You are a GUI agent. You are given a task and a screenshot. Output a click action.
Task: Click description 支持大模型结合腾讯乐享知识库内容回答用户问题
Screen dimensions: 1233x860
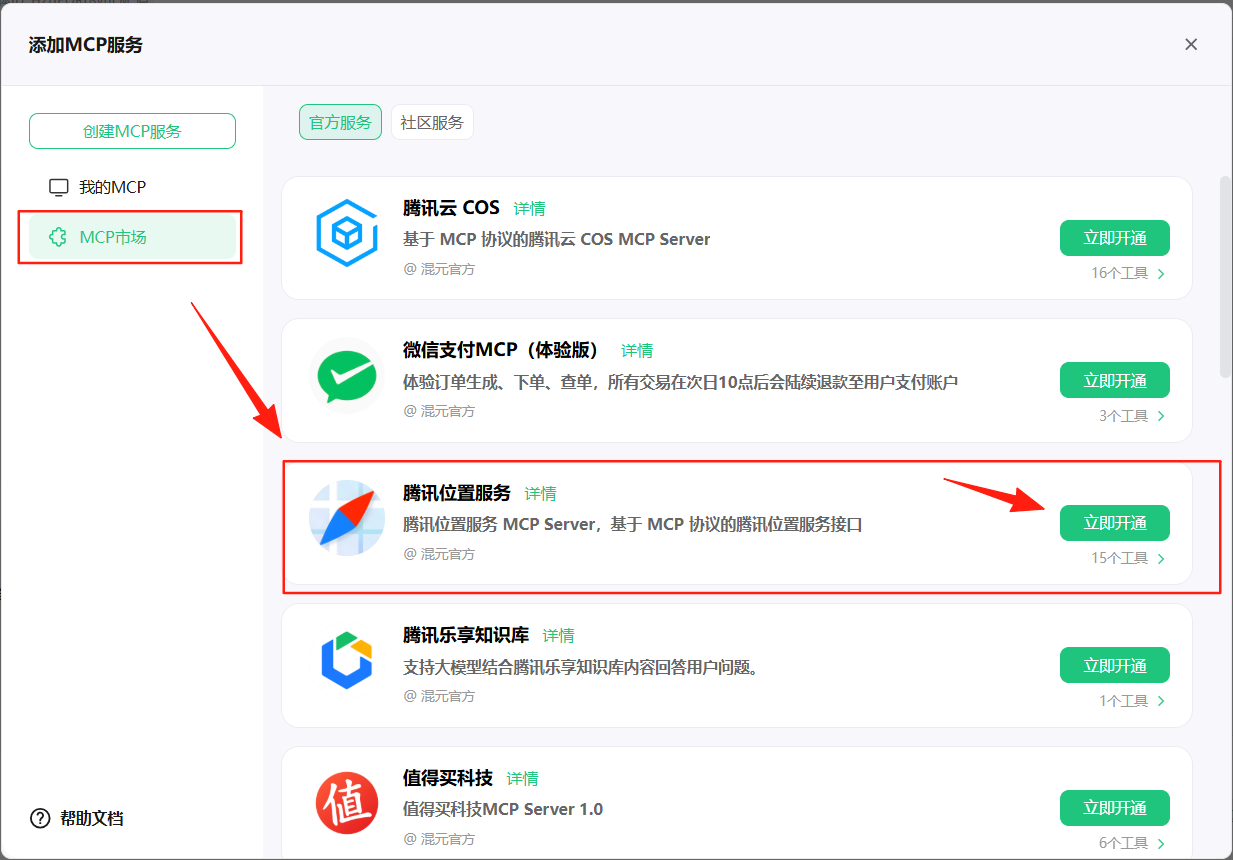[581, 666]
